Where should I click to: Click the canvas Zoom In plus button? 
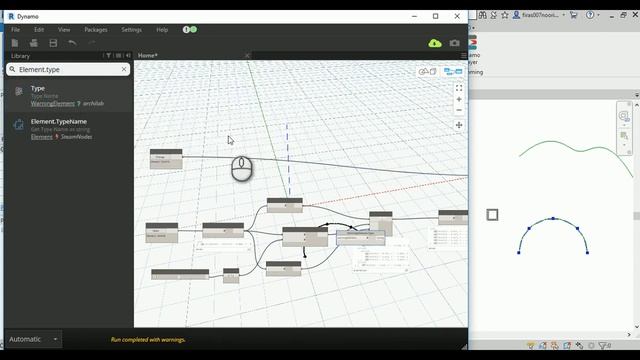(459, 99)
